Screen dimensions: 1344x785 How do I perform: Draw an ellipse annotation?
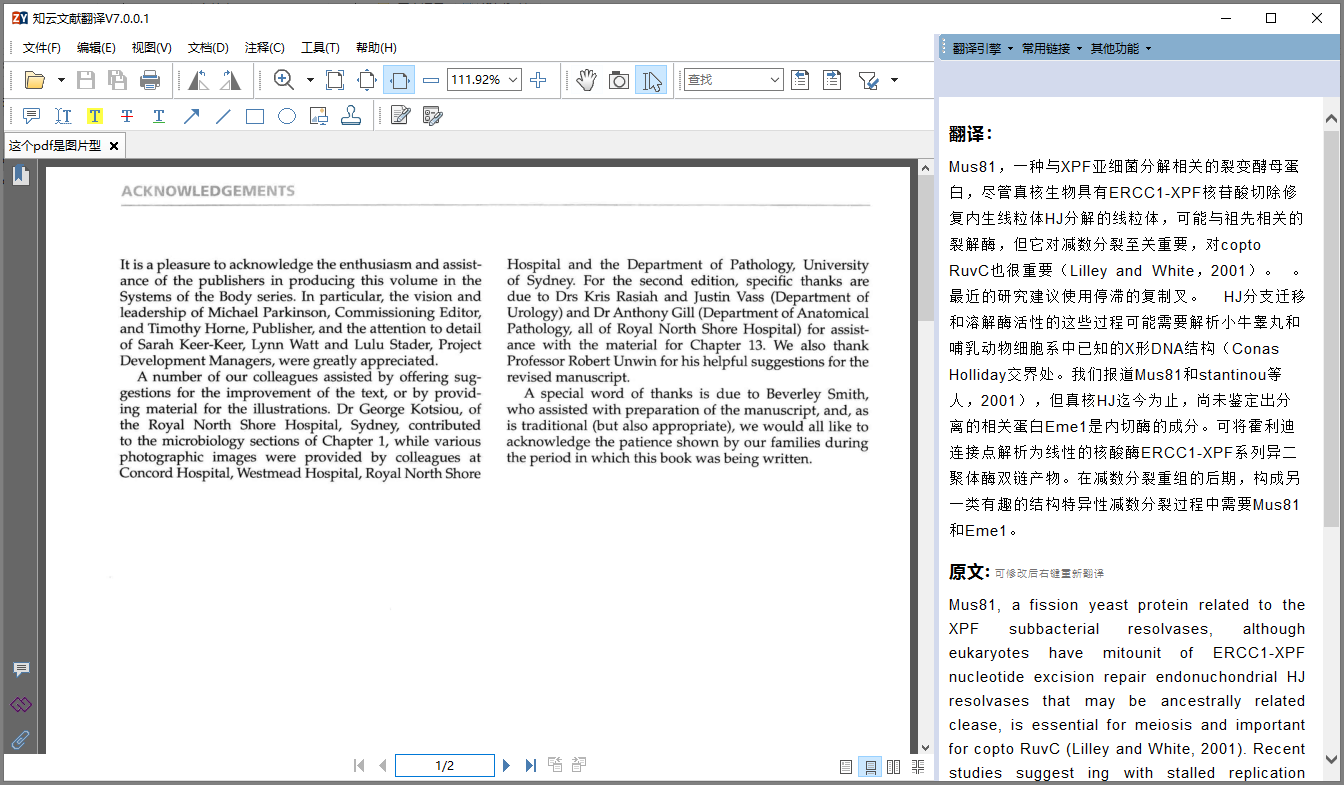coord(287,116)
